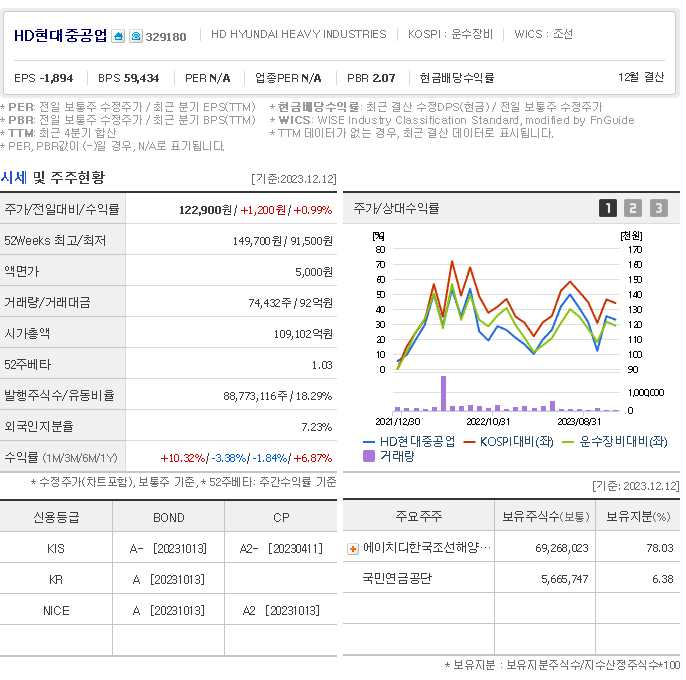Image resolution: width=686 pixels, height=680 pixels.
Task: Click the 액면가 5,000원 value
Action: click(x=314, y=272)
